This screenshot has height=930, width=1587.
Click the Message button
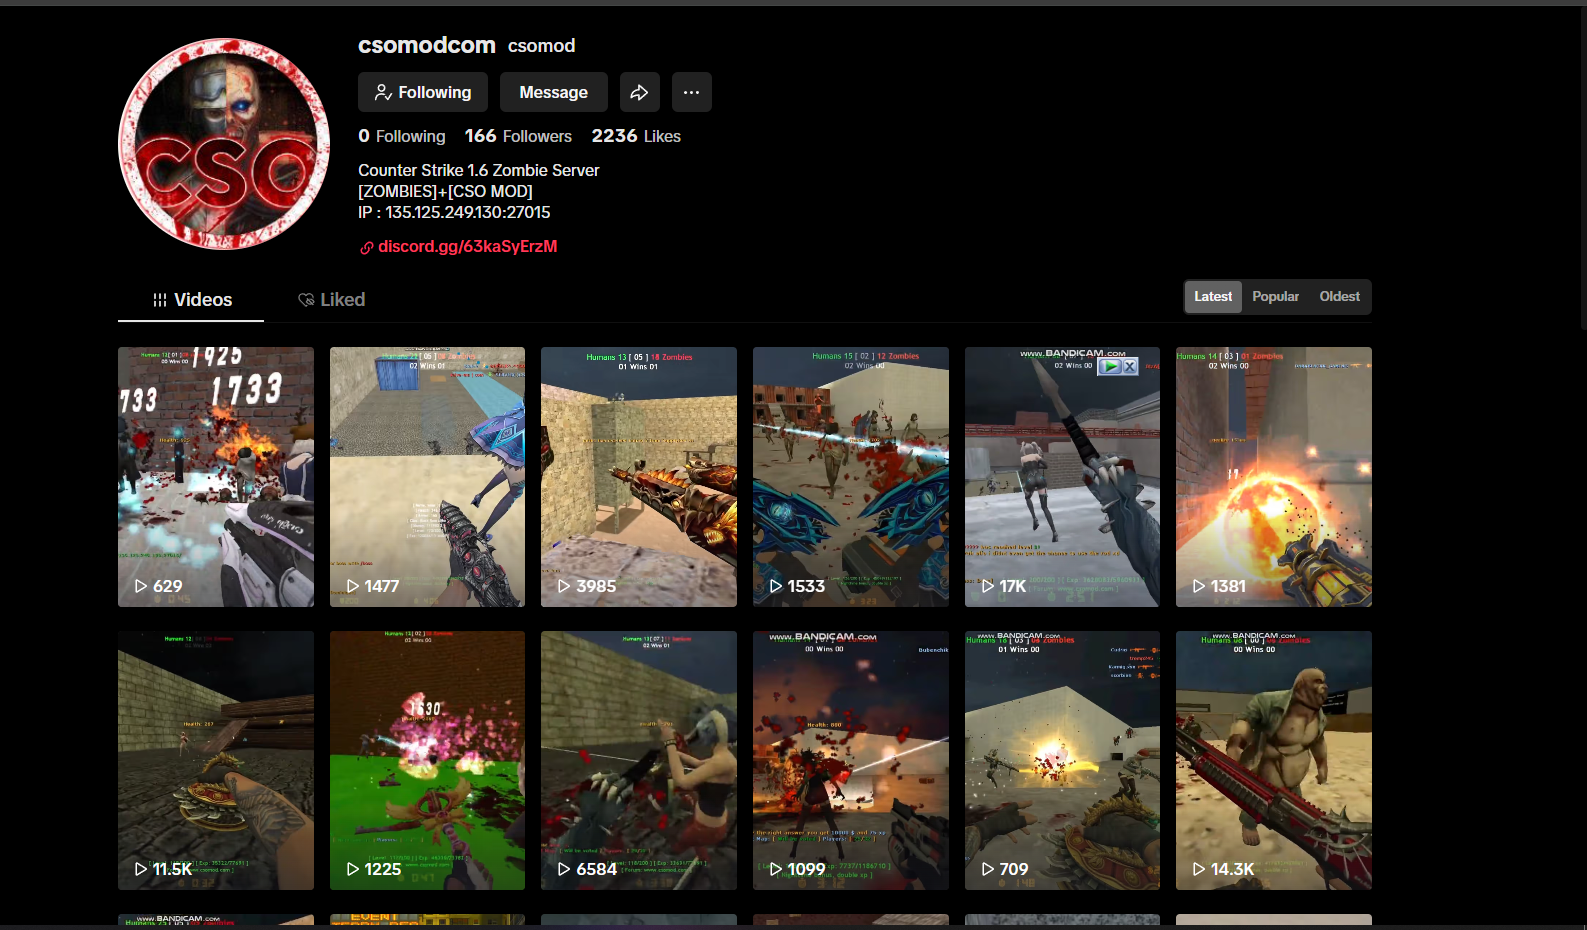click(x=553, y=92)
